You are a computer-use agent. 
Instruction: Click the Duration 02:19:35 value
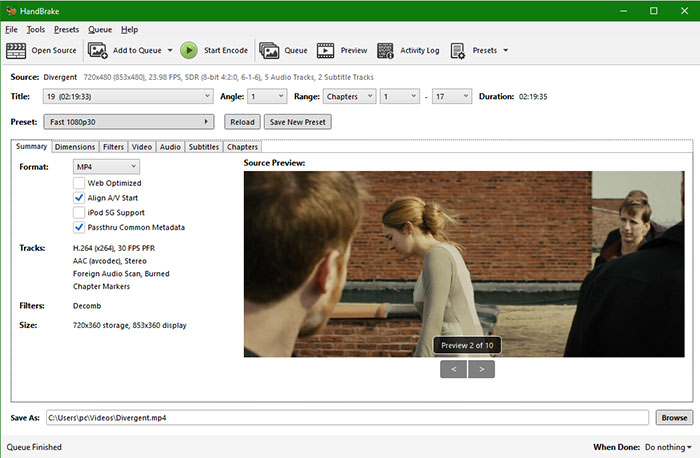click(x=533, y=96)
